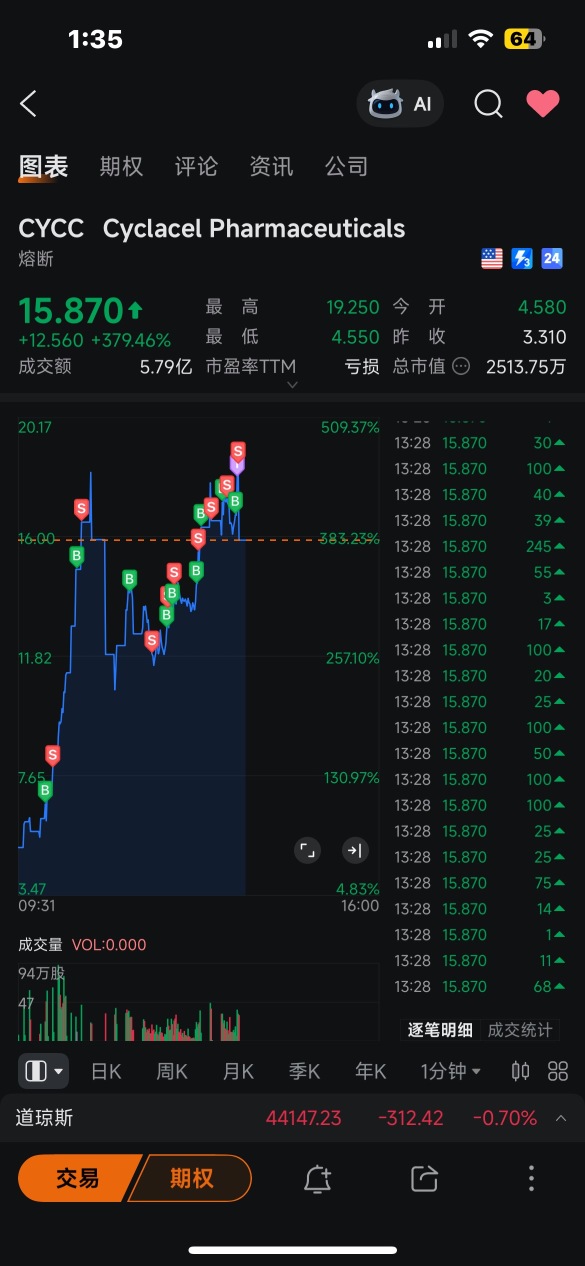Tap the 总市值 2513.75万 value
Screen dimensions: 585x1266
(x=526, y=366)
